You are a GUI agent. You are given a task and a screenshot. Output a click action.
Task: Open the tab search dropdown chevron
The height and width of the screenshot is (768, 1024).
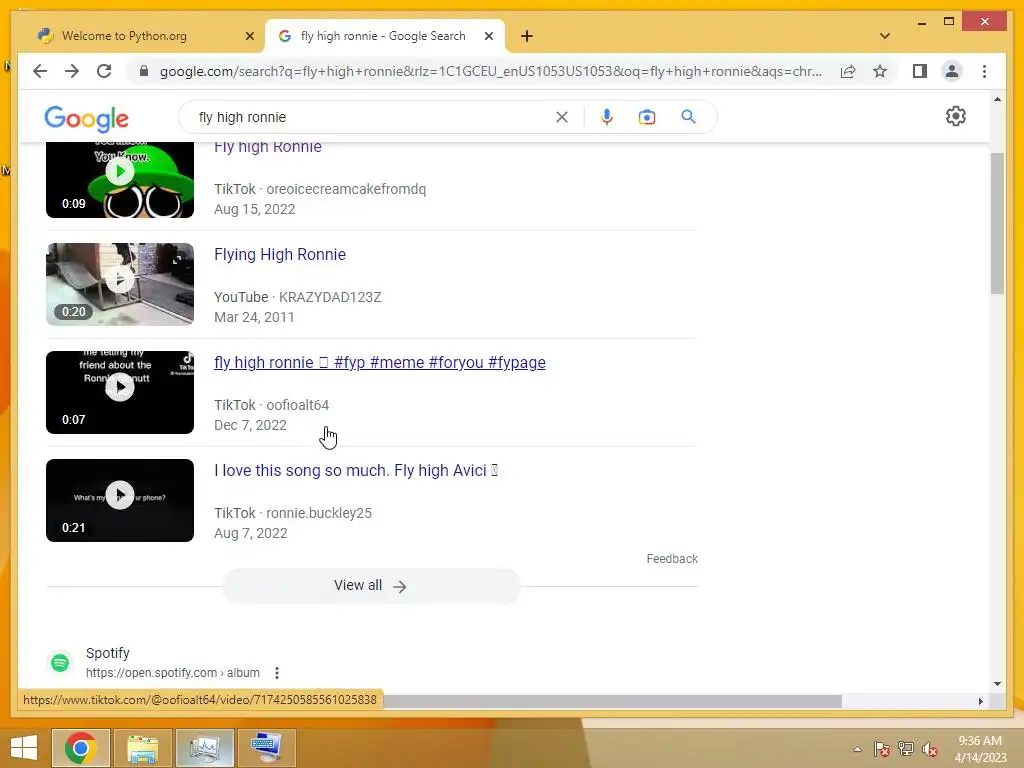point(884,36)
